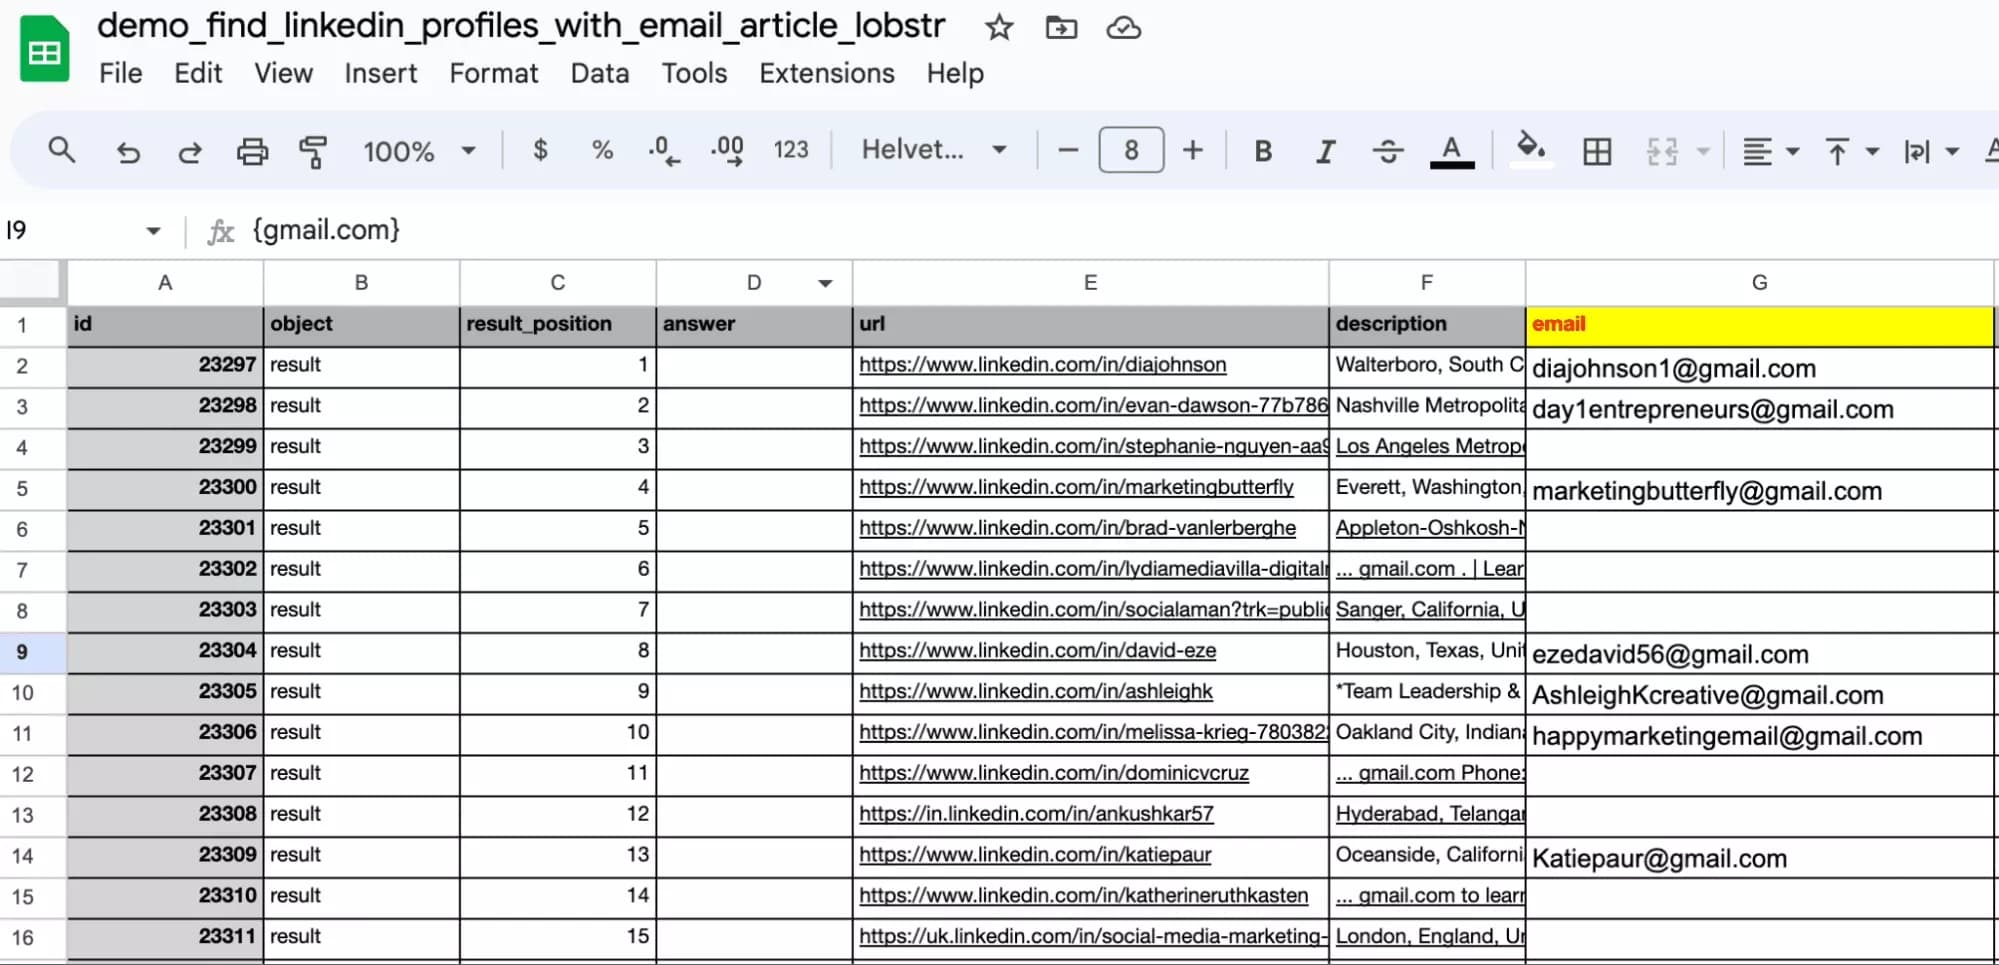Toggle italic formatting
Image resolution: width=1999 pixels, height=965 pixels.
click(1324, 150)
